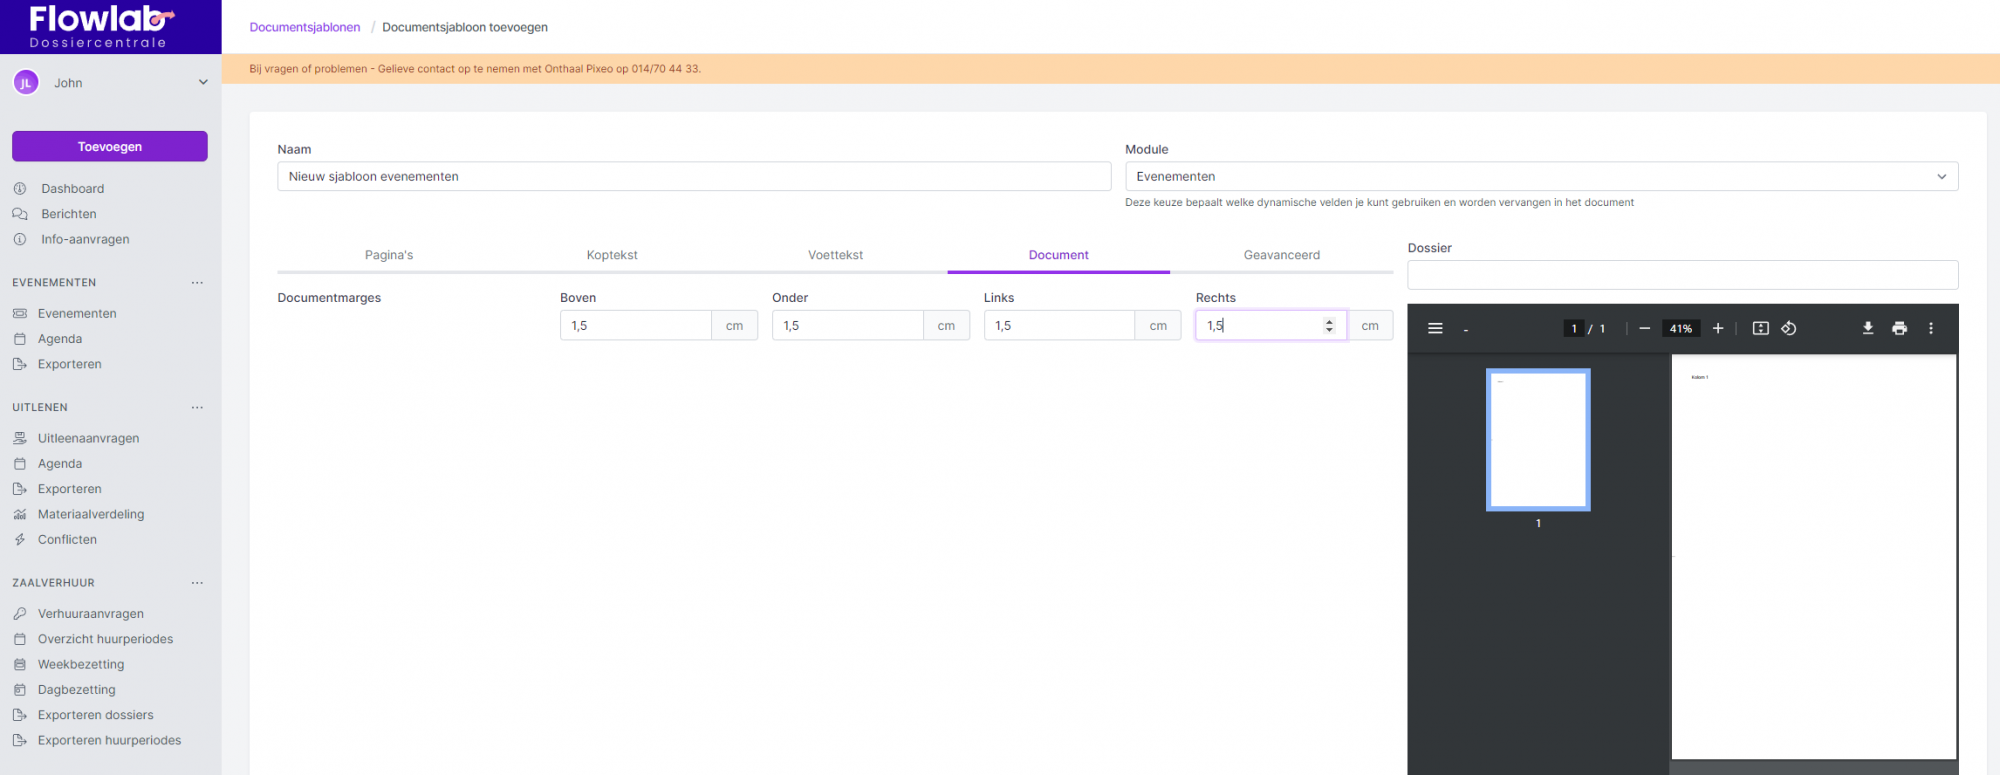Zoom in the PDF preview
This screenshot has width=2000, height=775.
(x=1718, y=328)
